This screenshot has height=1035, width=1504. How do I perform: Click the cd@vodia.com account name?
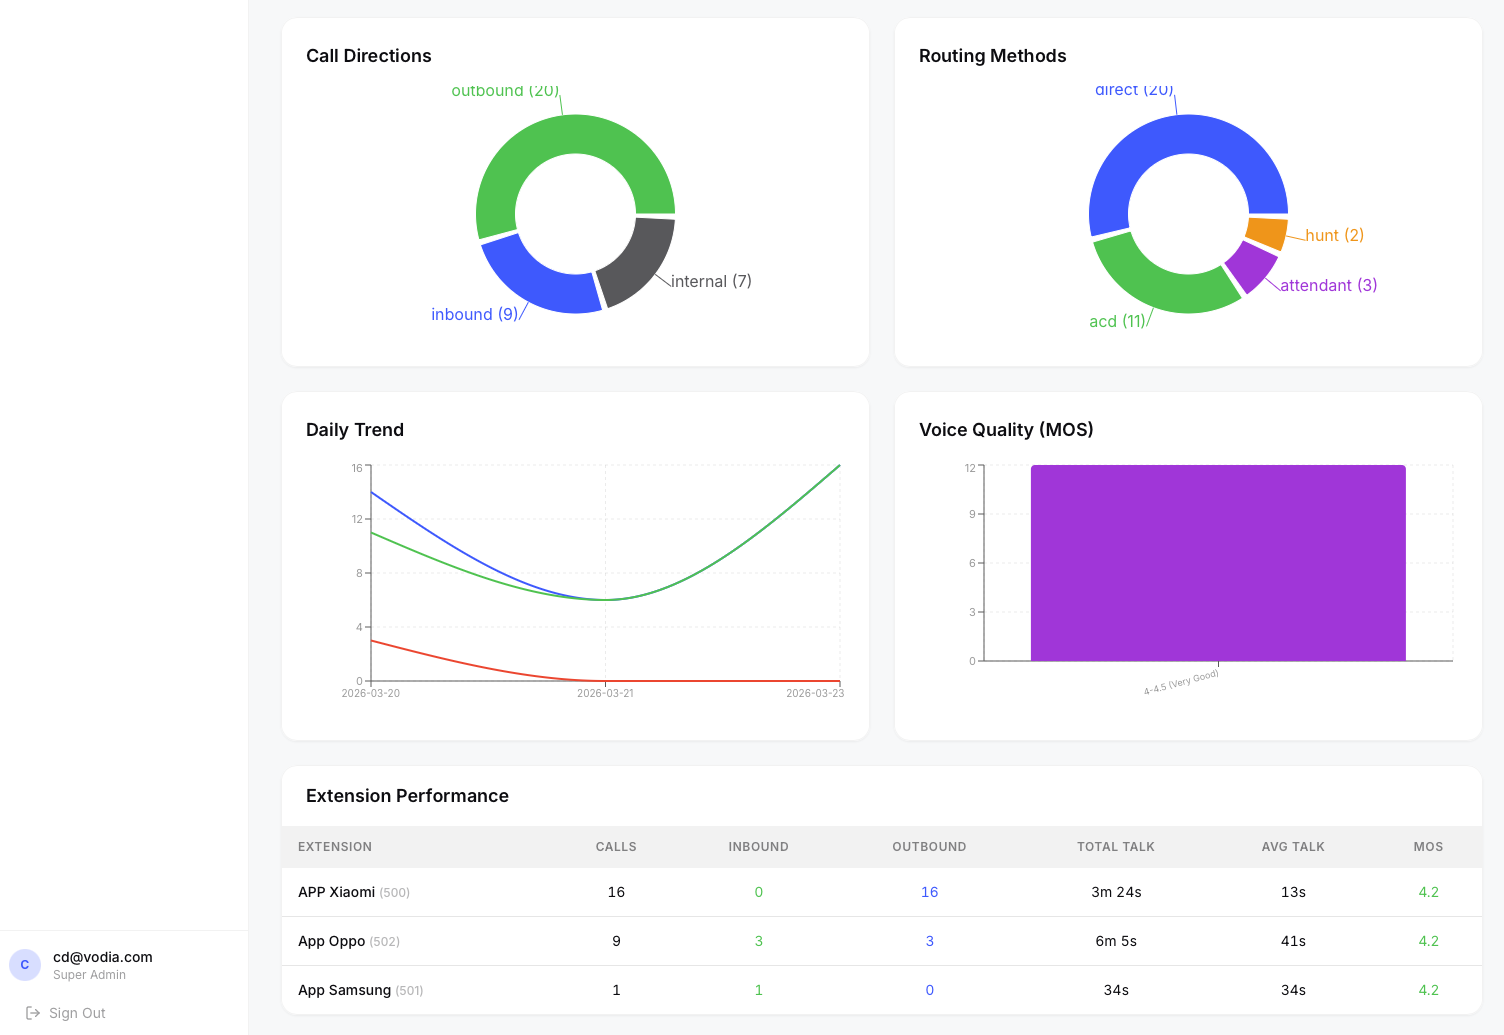tap(102, 957)
